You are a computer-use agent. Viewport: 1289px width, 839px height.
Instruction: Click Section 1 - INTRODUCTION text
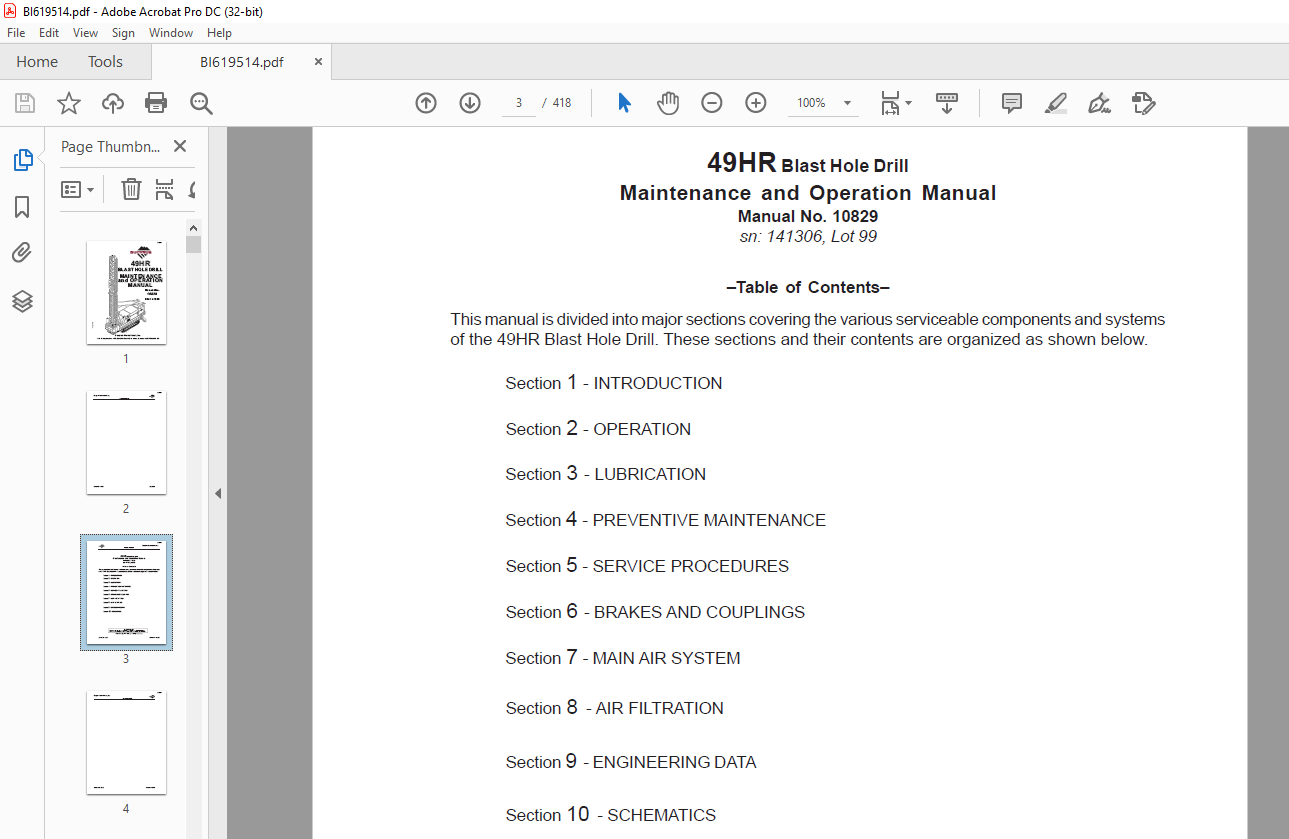click(613, 382)
